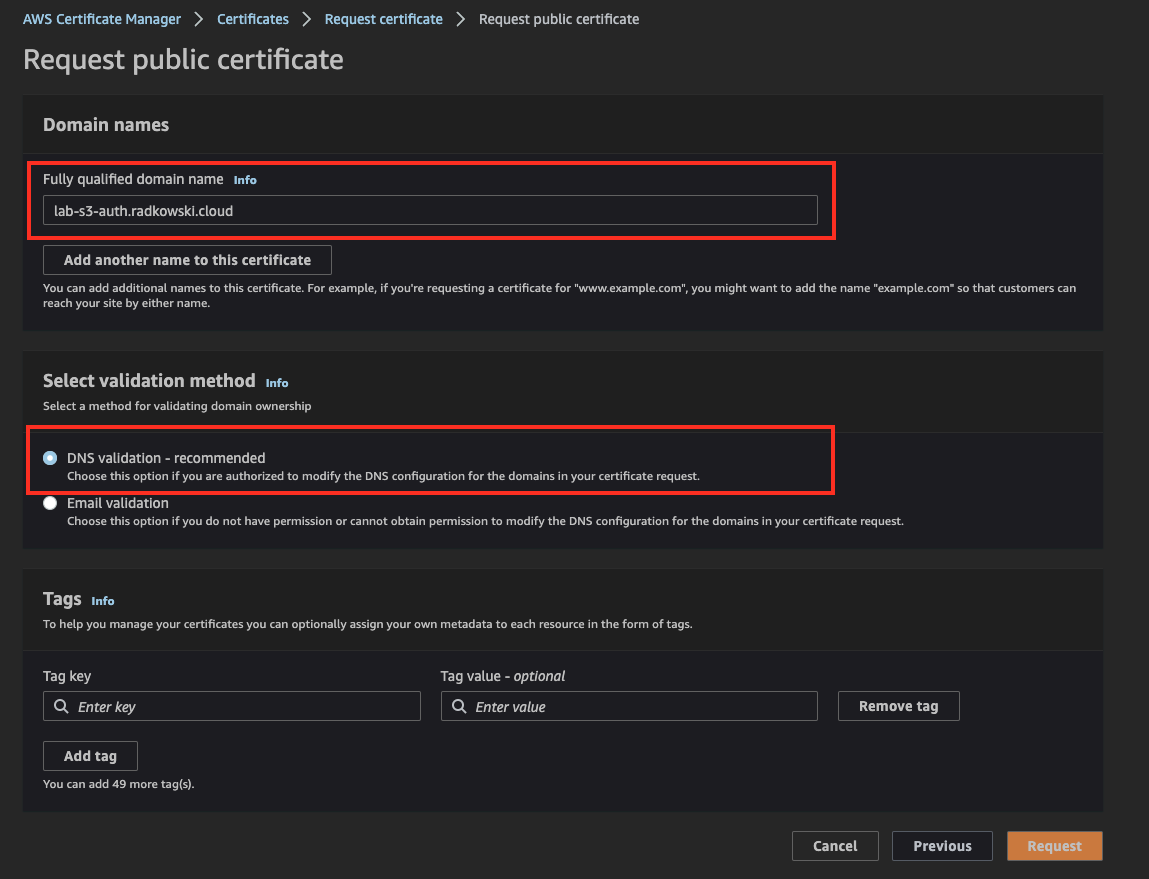Click the fully qualified domain name field
1149x879 pixels.
[430, 210]
